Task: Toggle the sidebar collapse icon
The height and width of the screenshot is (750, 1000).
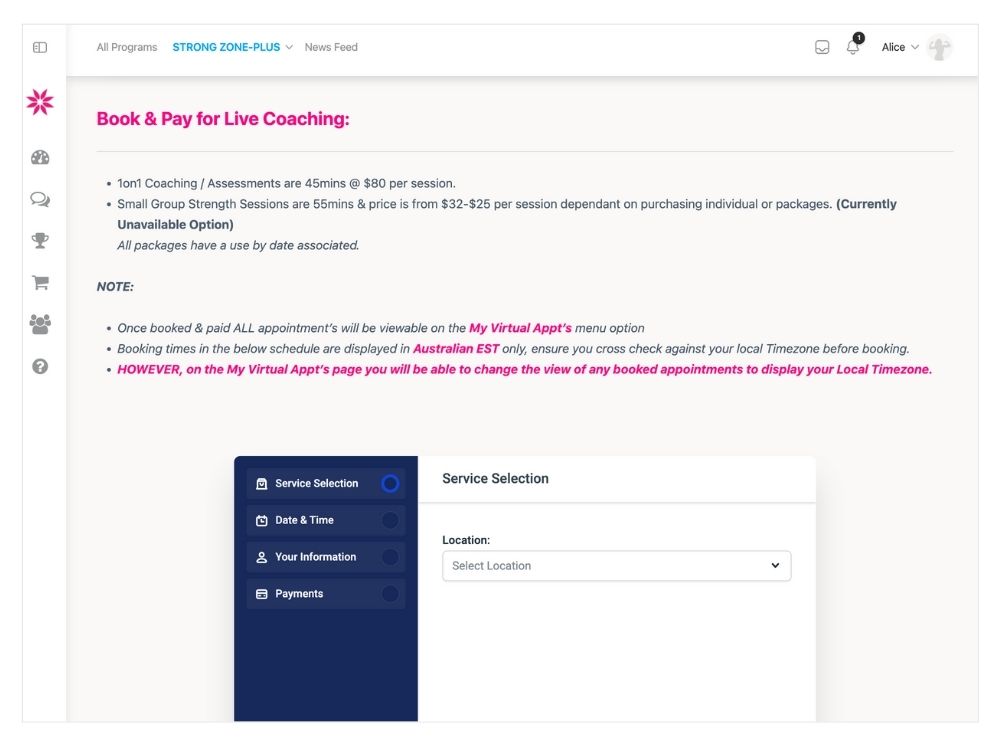Action: pos(40,47)
